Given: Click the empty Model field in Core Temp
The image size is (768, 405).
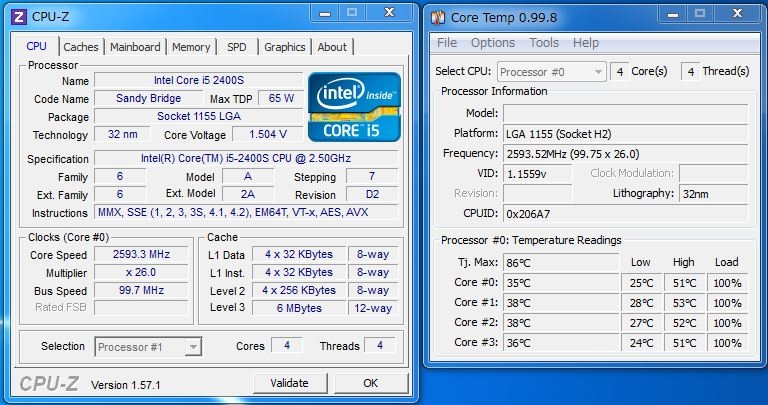Looking at the screenshot, I should pyautogui.click(x=625, y=114).
